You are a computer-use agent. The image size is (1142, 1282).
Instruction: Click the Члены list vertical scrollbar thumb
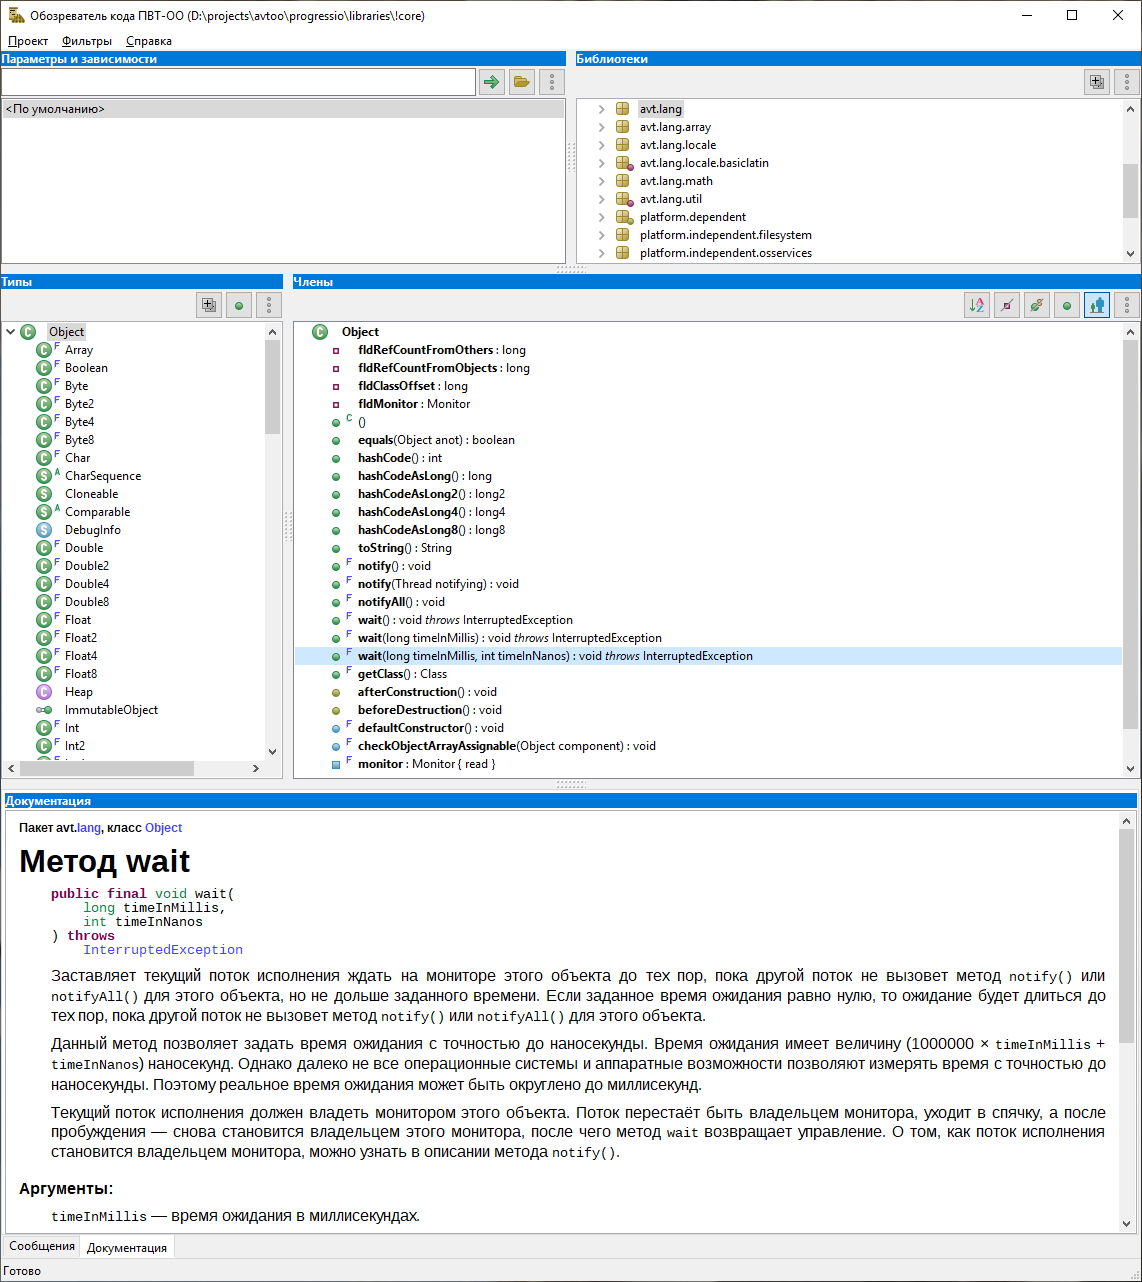click(1131, 533)
